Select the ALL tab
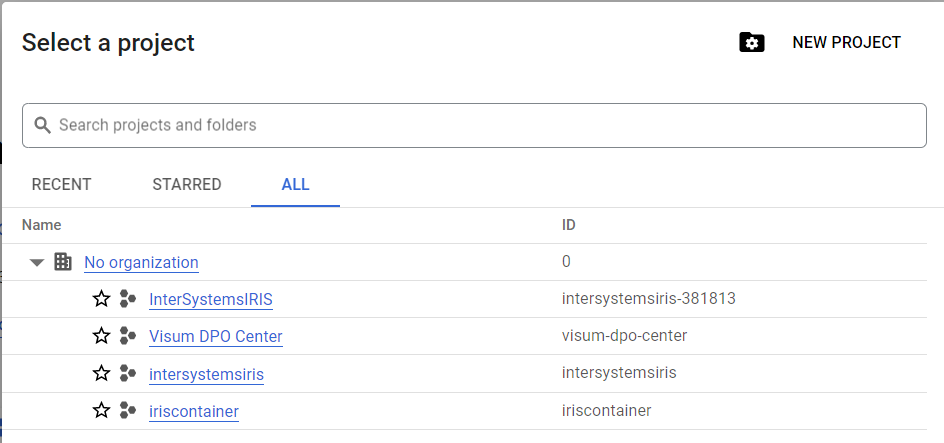The height and width of the screenshot is (443, 944). [295, 184]
